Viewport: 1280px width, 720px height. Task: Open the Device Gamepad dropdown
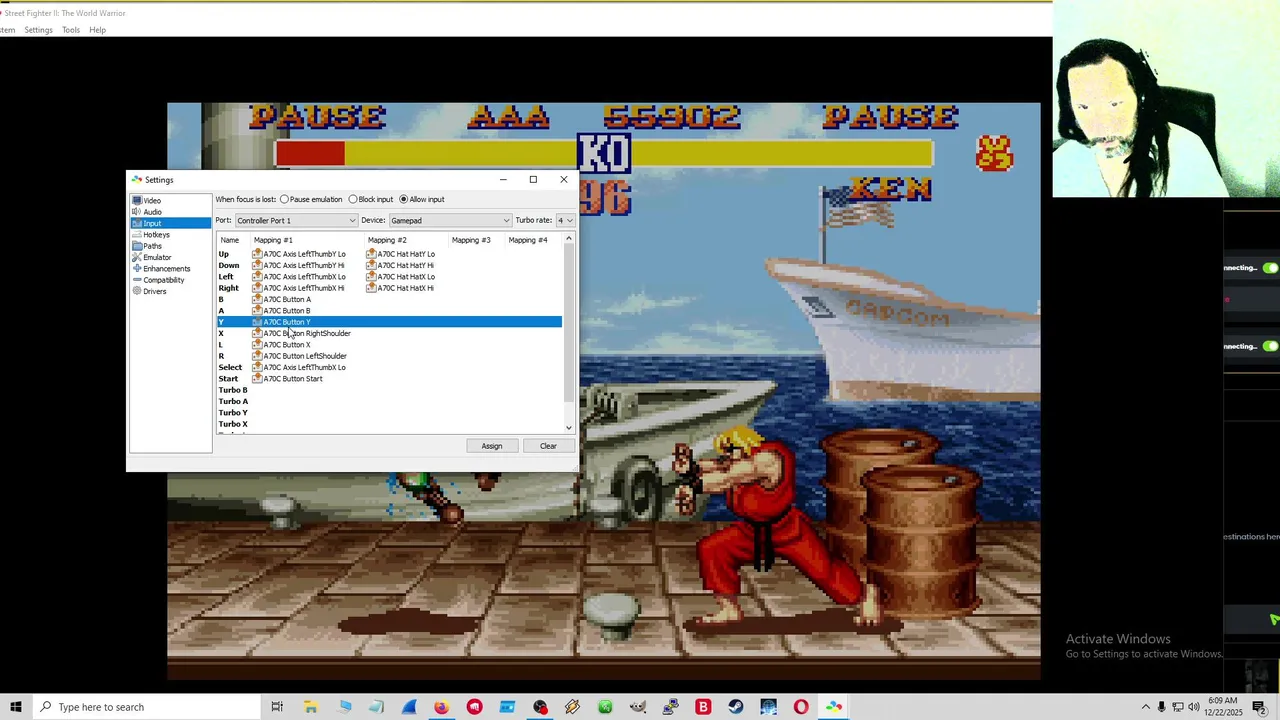click(450, 220)
